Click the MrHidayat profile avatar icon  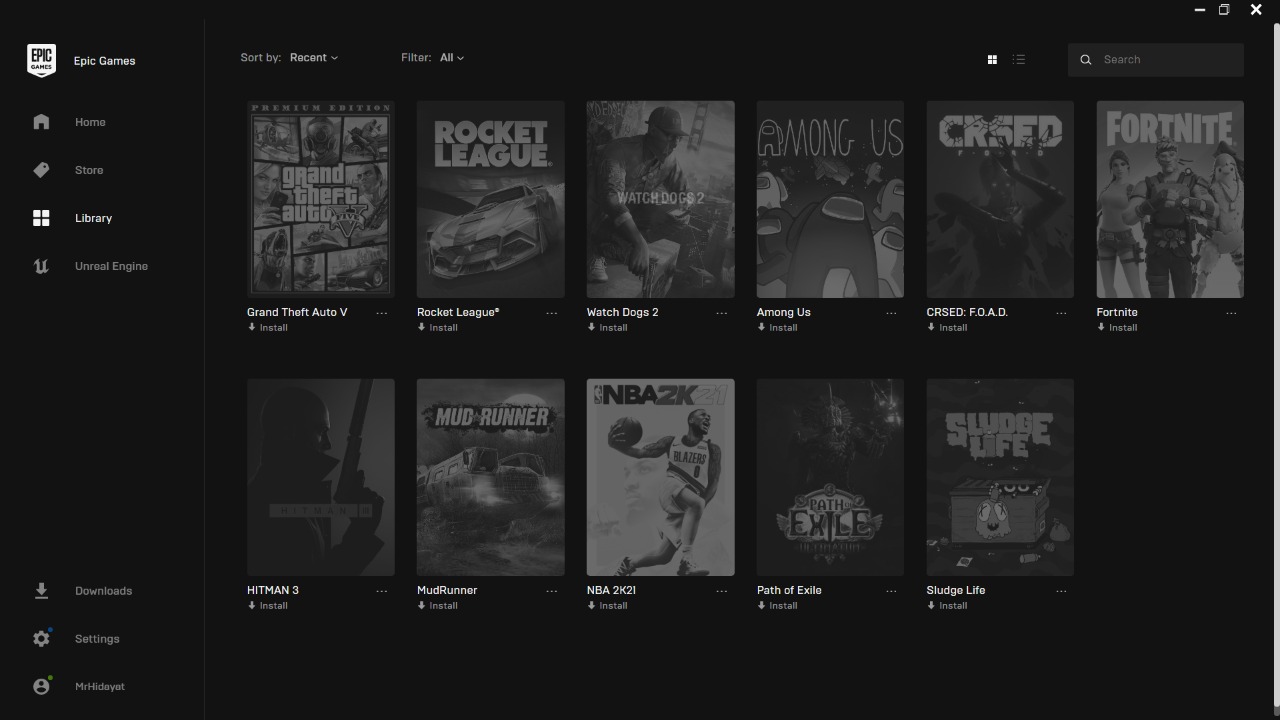point(41,687)
